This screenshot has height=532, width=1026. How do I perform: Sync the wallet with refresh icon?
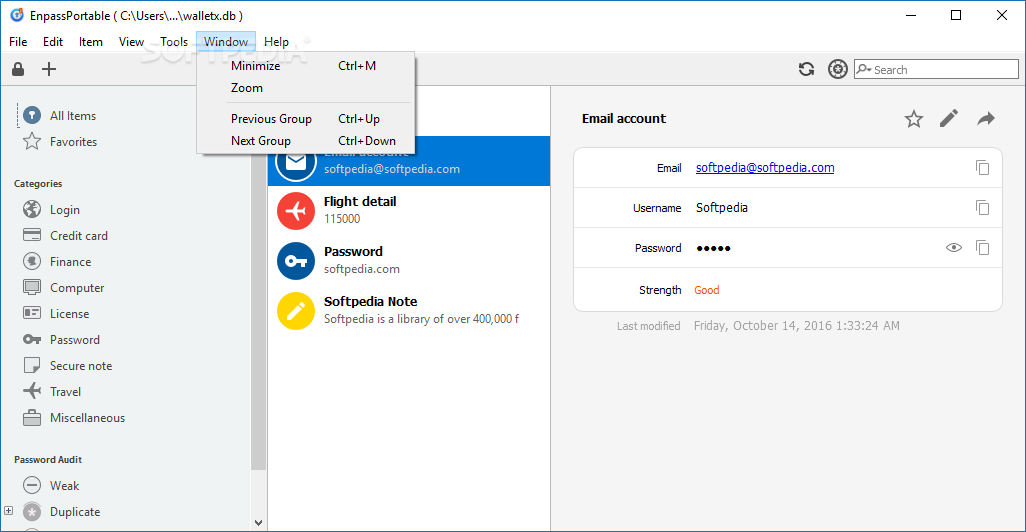(x=806, y=69)
